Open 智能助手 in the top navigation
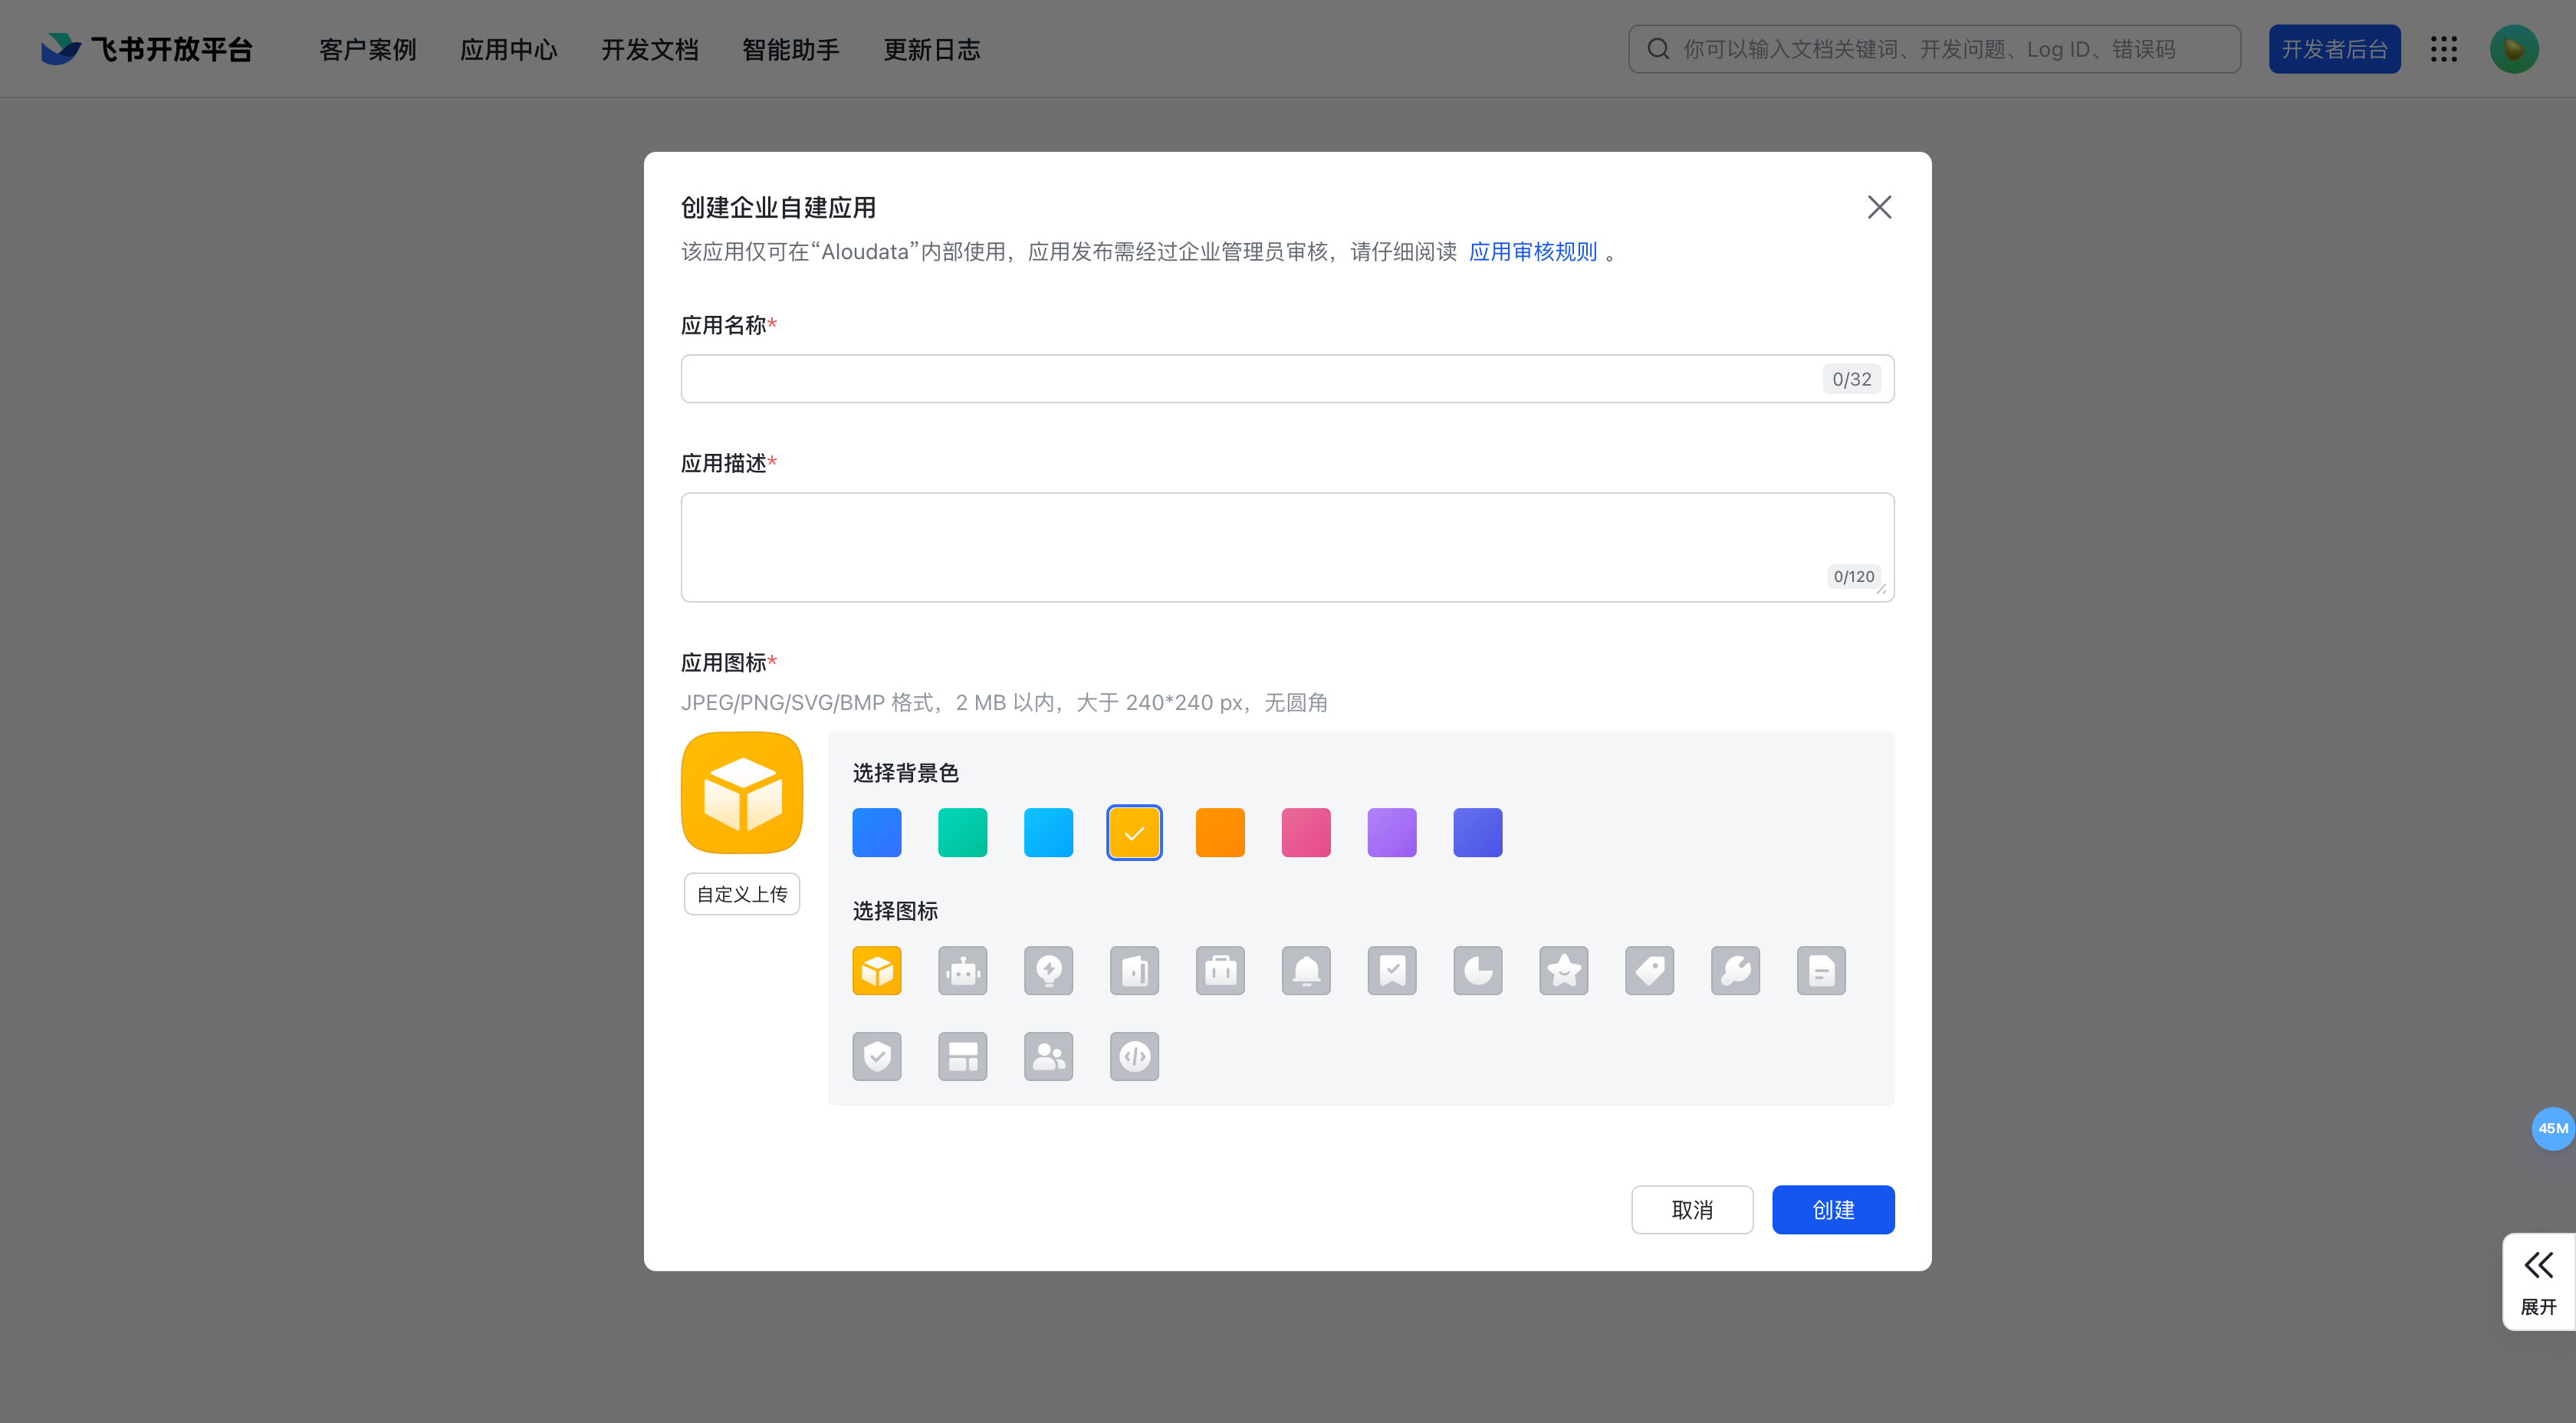 tap(791, 49)
